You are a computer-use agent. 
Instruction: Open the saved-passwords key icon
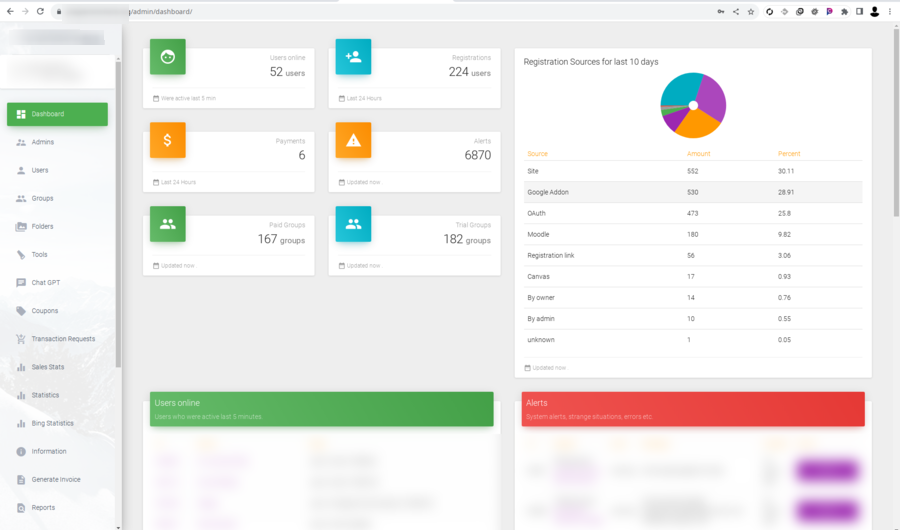pyautogui.click(x=721, y=11)
